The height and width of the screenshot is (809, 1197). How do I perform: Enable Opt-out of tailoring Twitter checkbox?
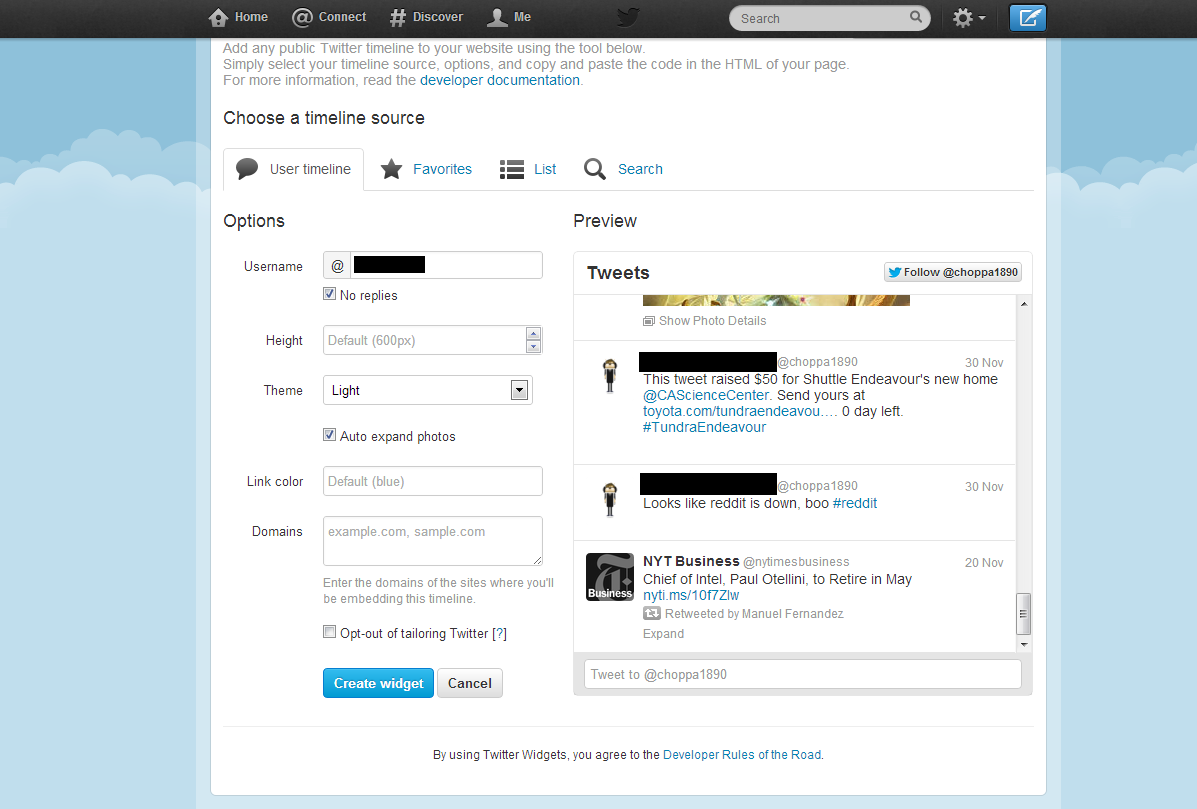click(x=330, y=632)
